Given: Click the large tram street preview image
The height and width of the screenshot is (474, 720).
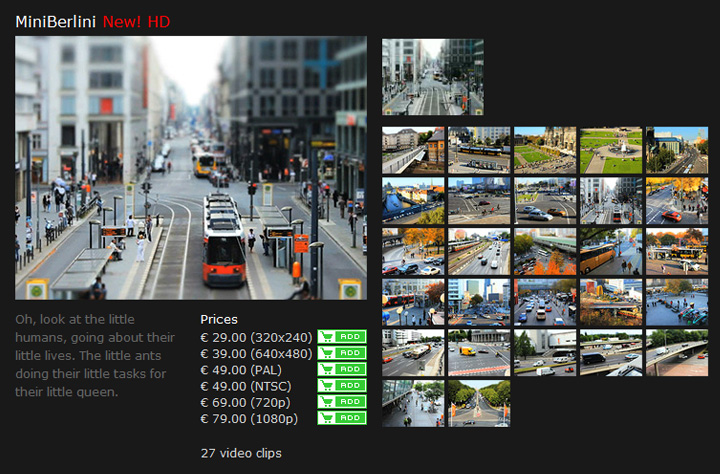Looking at the screenshot, I should 191,168.
